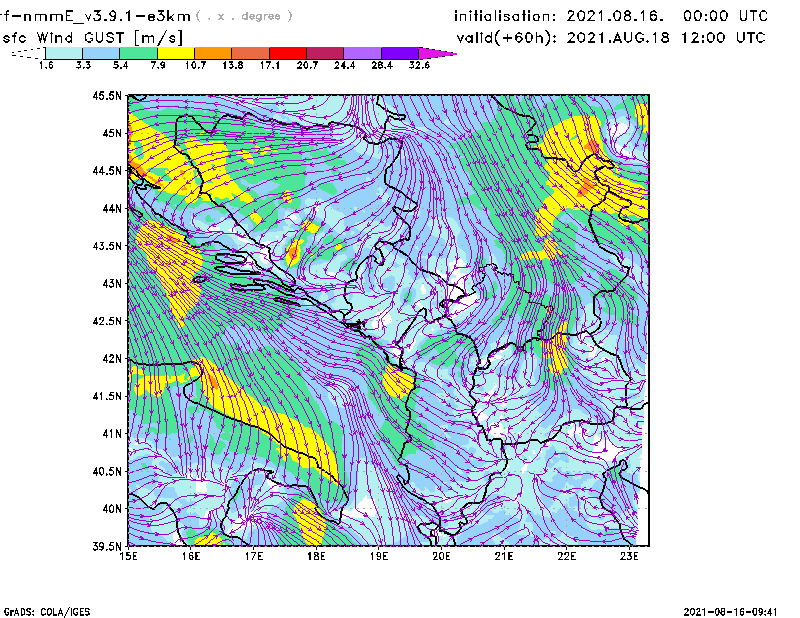
Task: Click the 43N latitude label
Action: point(112,283)
